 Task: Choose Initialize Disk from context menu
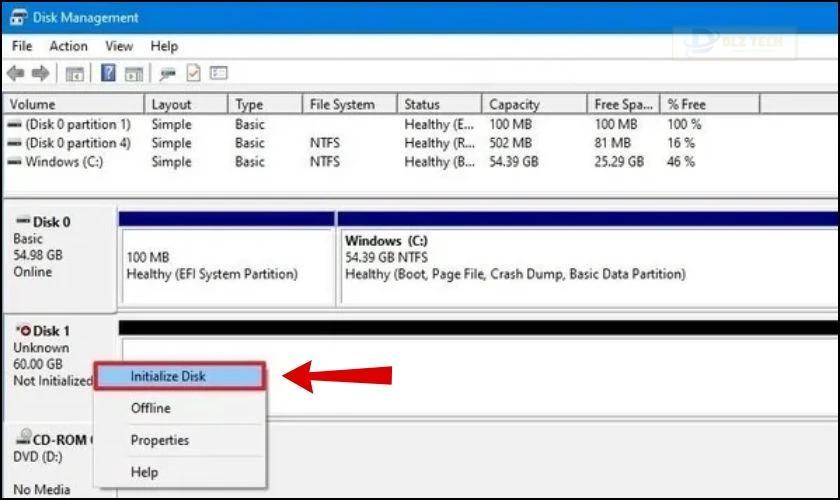(x=180, y=376)
